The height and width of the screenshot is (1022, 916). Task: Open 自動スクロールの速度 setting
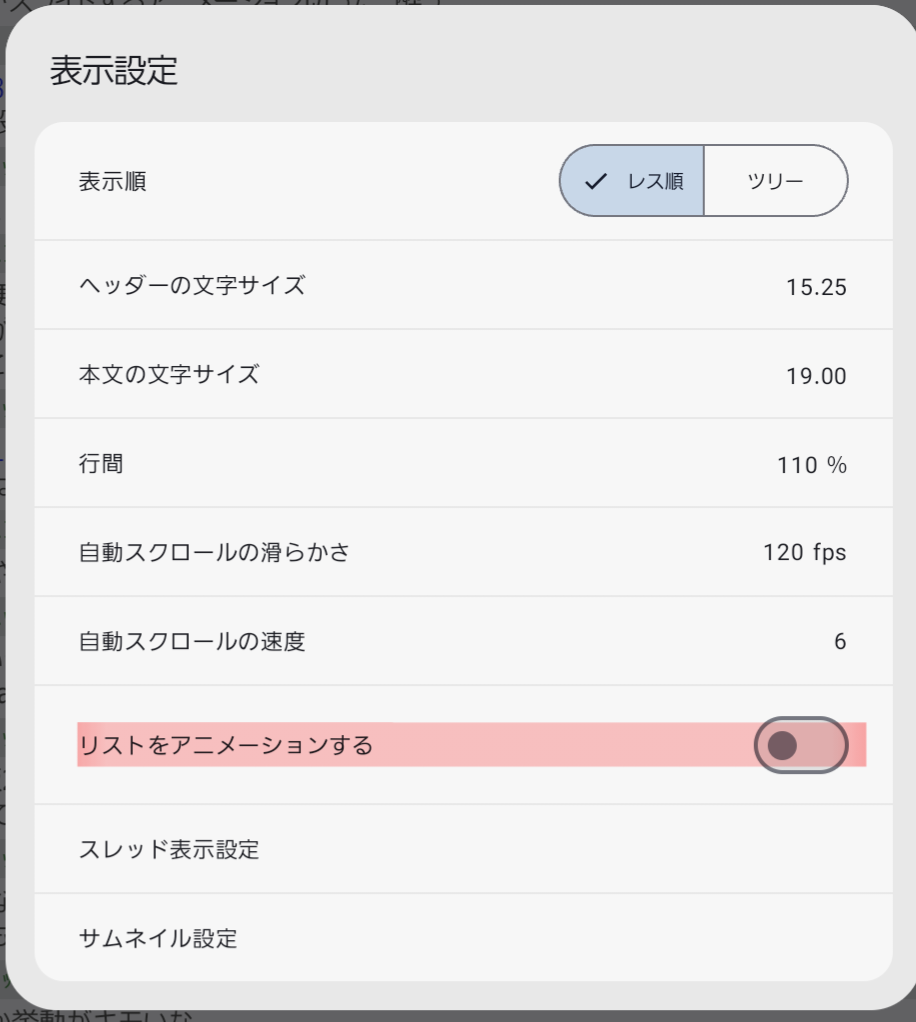point(192,641)
